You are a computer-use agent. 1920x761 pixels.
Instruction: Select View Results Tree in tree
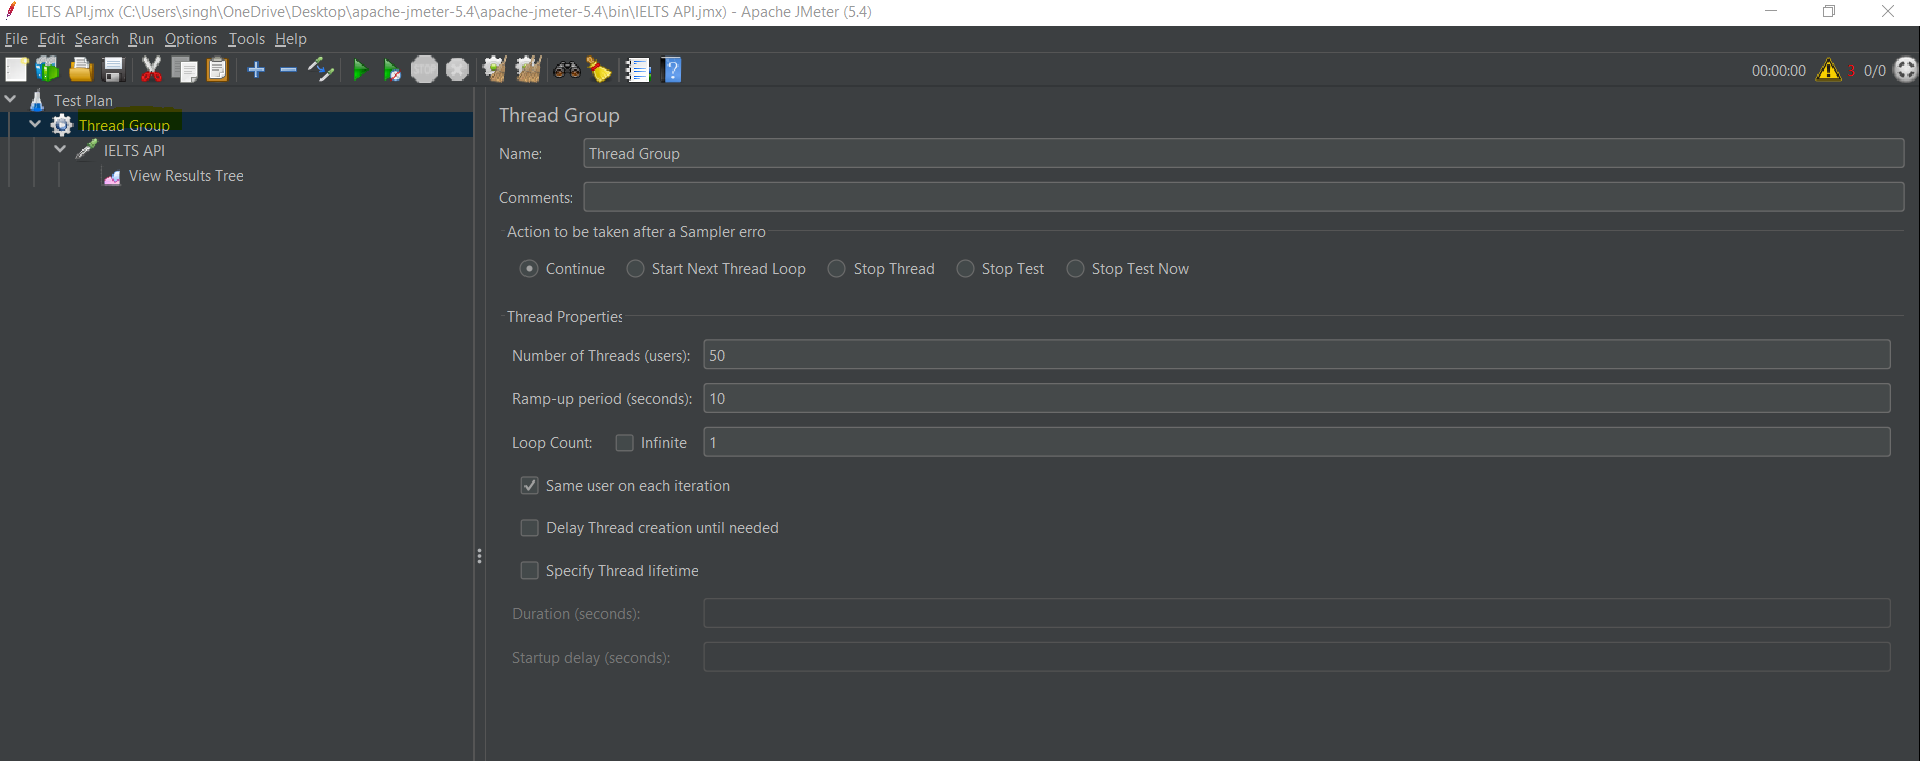[x=186, y=176]
